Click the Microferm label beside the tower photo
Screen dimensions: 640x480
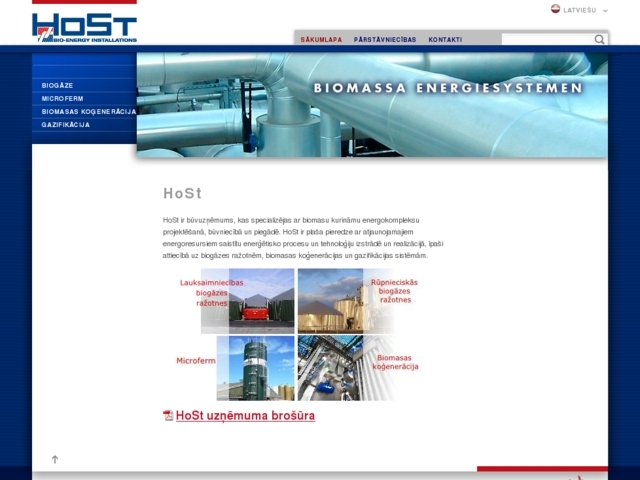[x=196, y=360]
